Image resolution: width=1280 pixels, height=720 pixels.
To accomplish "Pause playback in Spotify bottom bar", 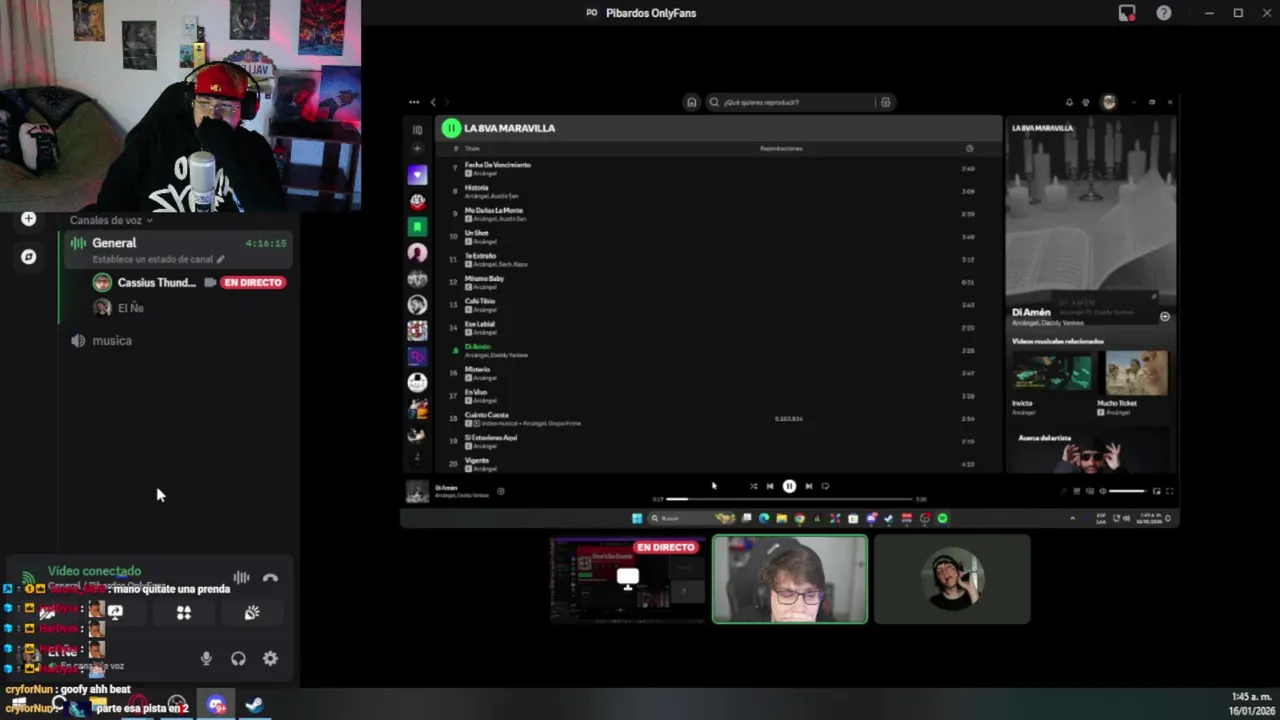I will coord(789,486).
